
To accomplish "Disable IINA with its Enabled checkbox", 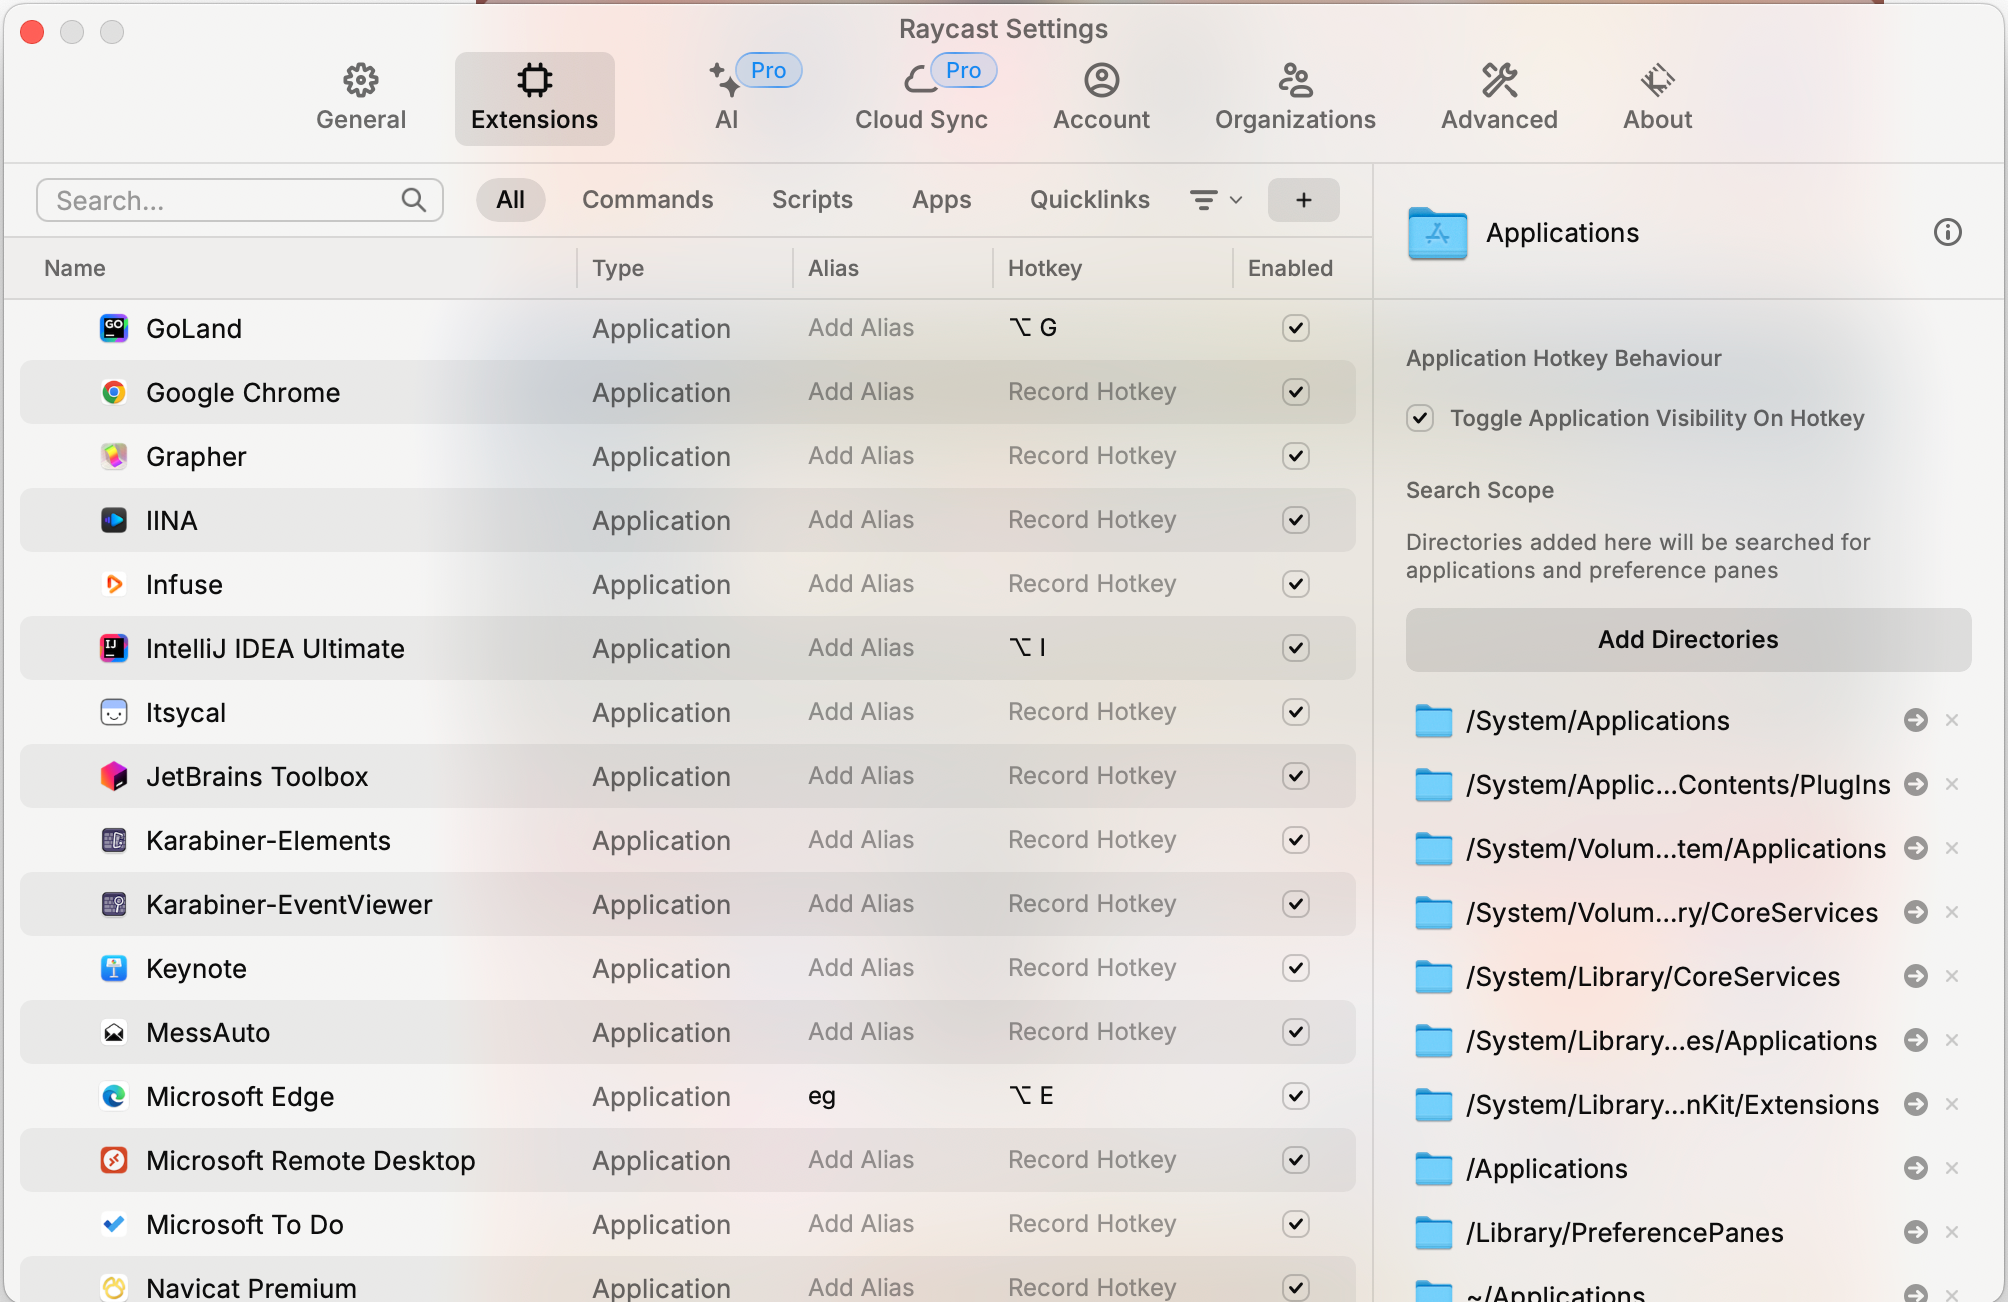I will point(1295,520).
